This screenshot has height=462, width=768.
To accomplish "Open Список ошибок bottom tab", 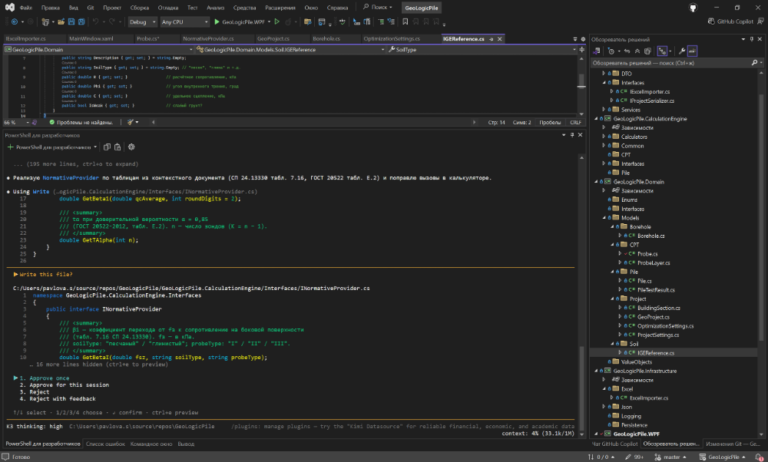I will point(105,444).
